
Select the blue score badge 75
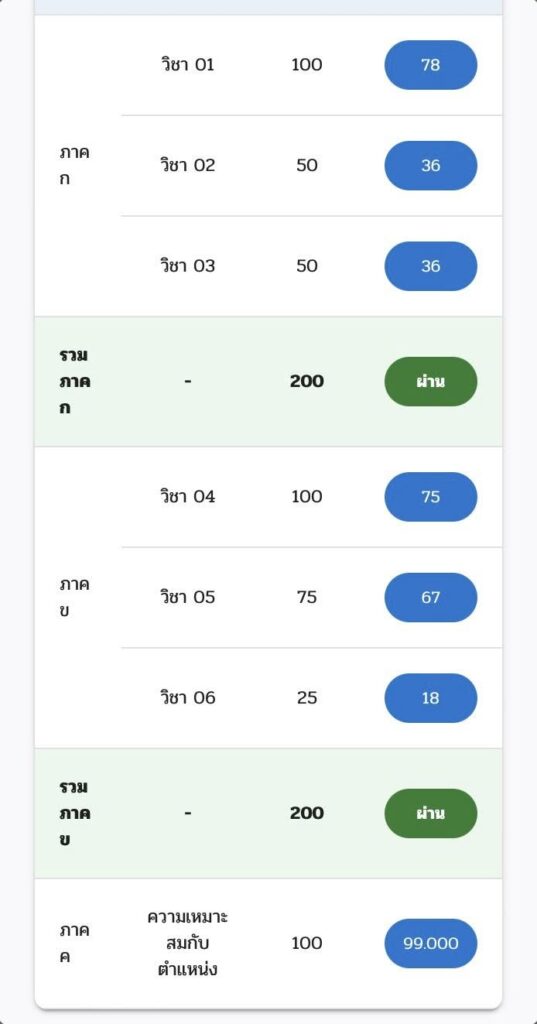click(431, 497)
